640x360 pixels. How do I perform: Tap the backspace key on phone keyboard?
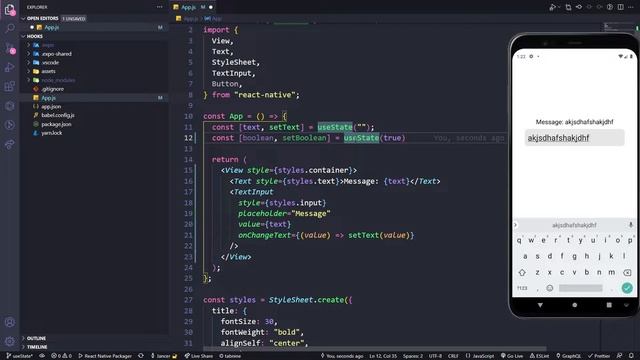coord(627,272)
